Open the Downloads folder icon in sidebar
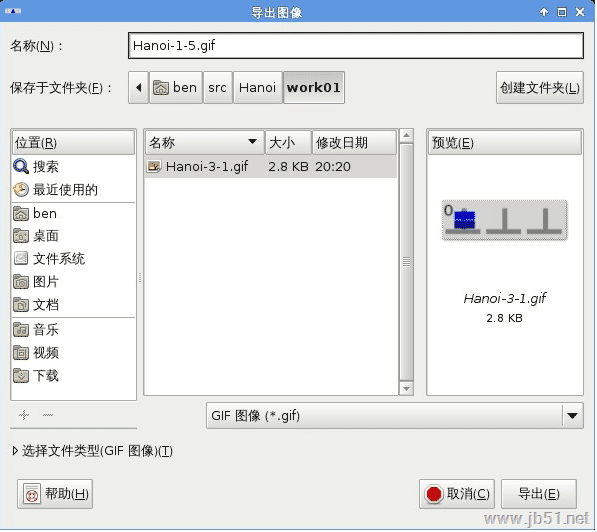This screenshot has height=532, width=597. pyautogui.click(x=21, y=376)
